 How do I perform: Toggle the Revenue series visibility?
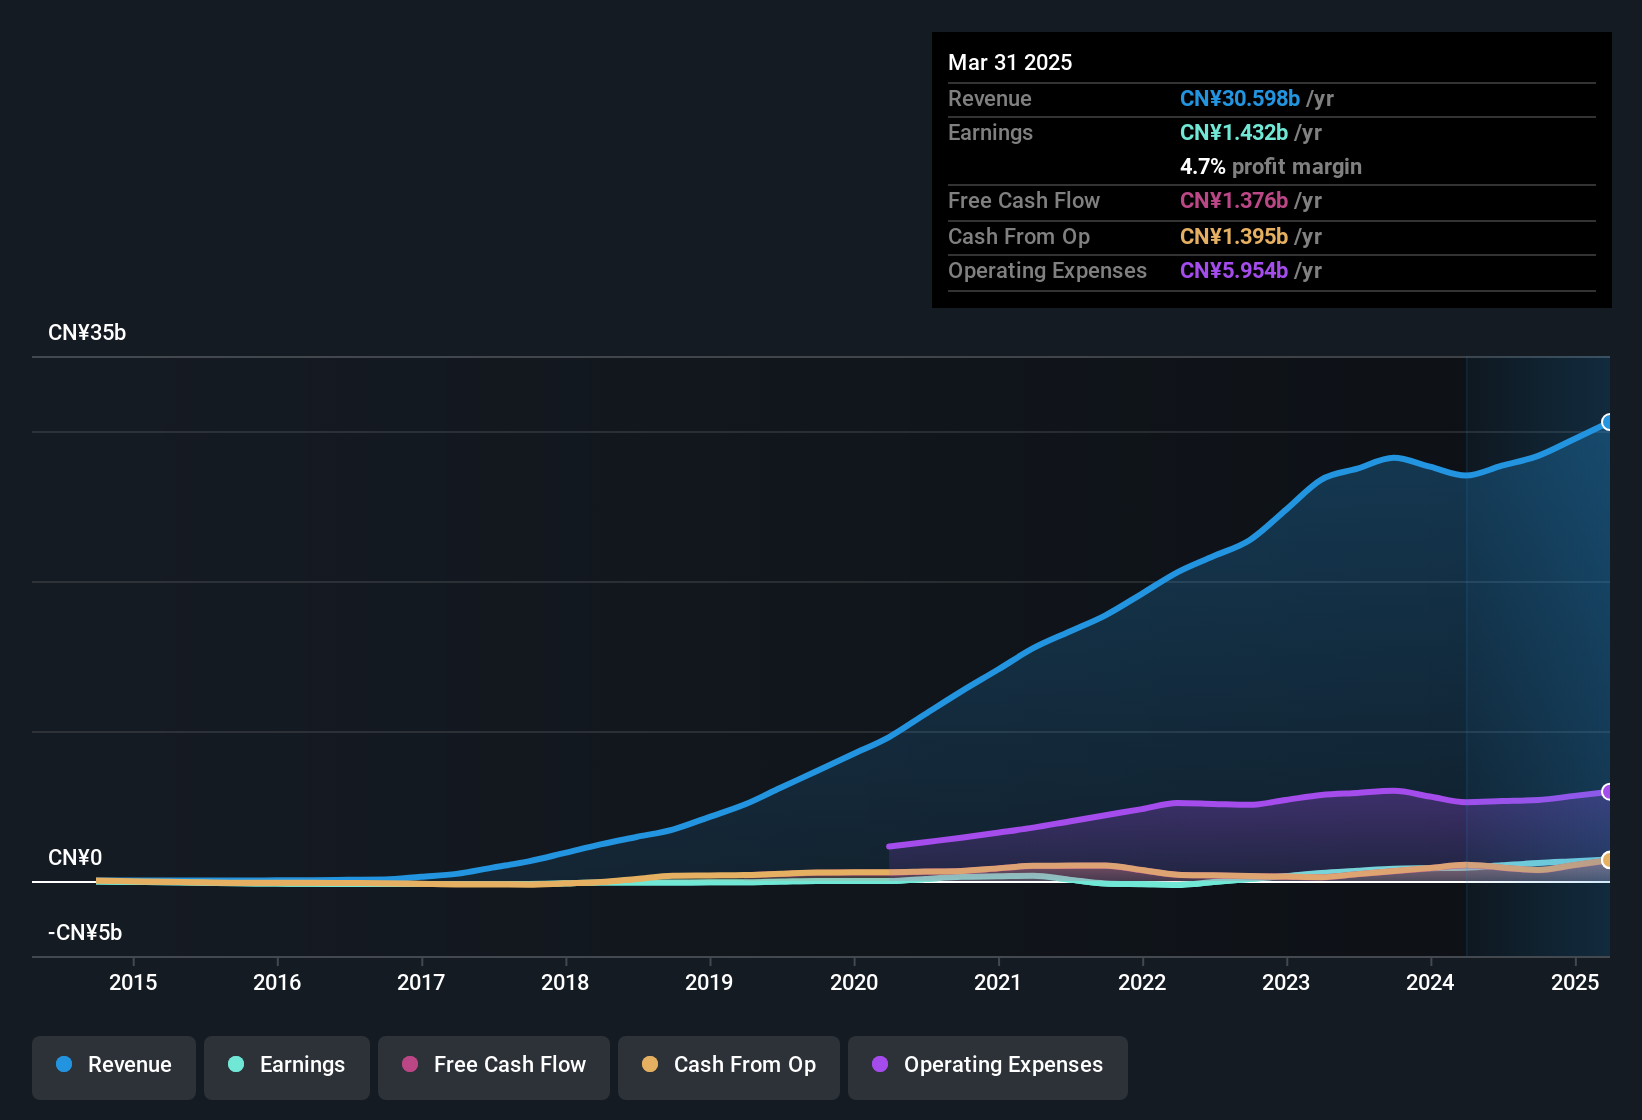click(113, 1065)
